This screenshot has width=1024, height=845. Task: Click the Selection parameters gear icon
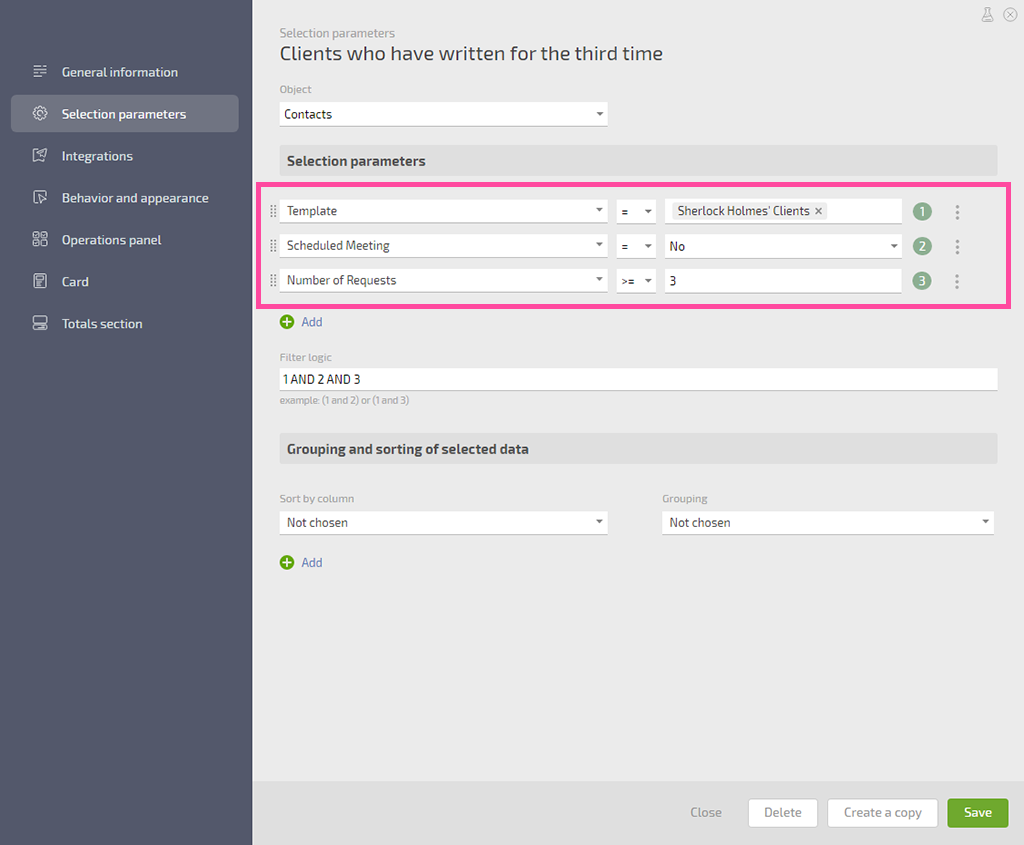pos(40,114)
